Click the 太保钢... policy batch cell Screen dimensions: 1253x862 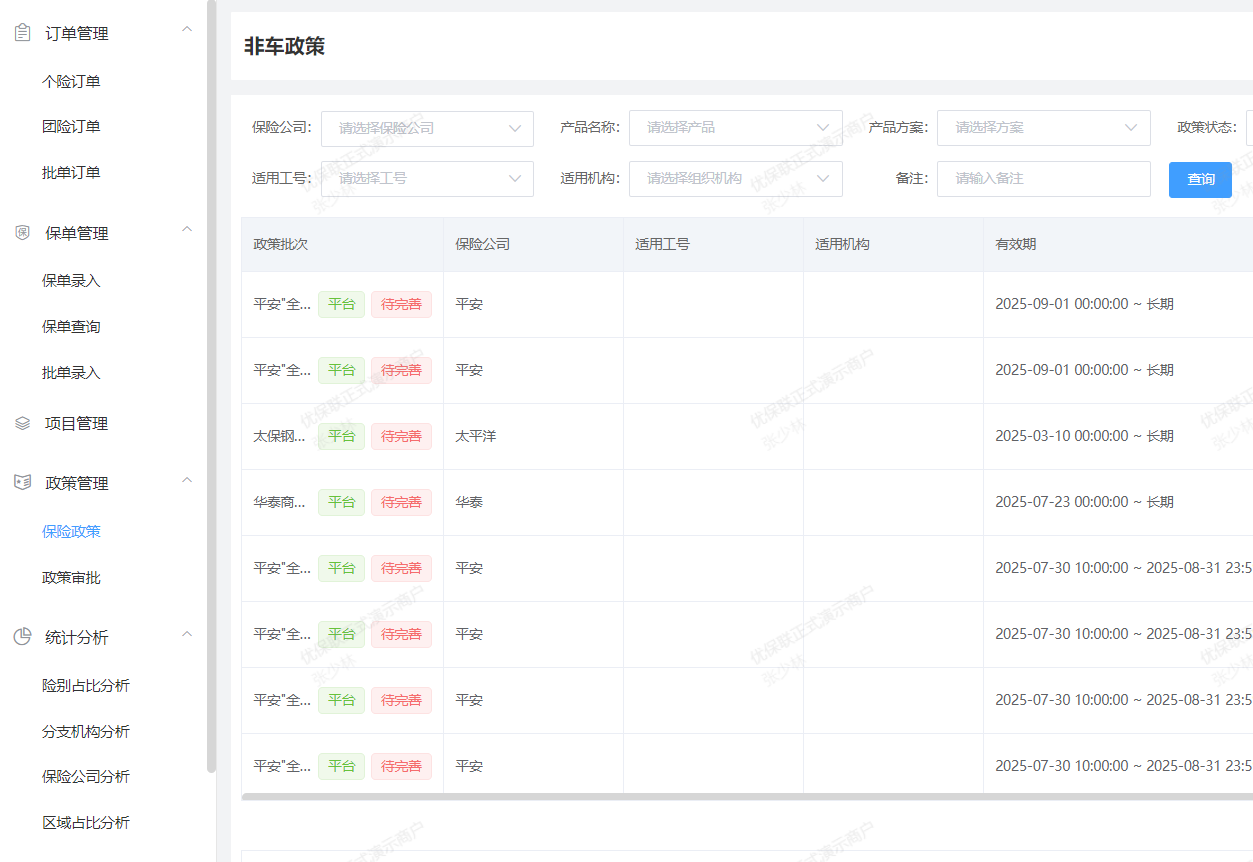pyautogui.click(x=280, y=437)
